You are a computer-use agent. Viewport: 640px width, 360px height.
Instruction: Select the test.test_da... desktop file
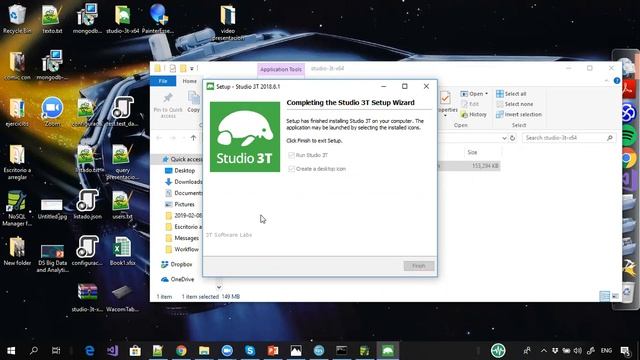coord(122,111)
